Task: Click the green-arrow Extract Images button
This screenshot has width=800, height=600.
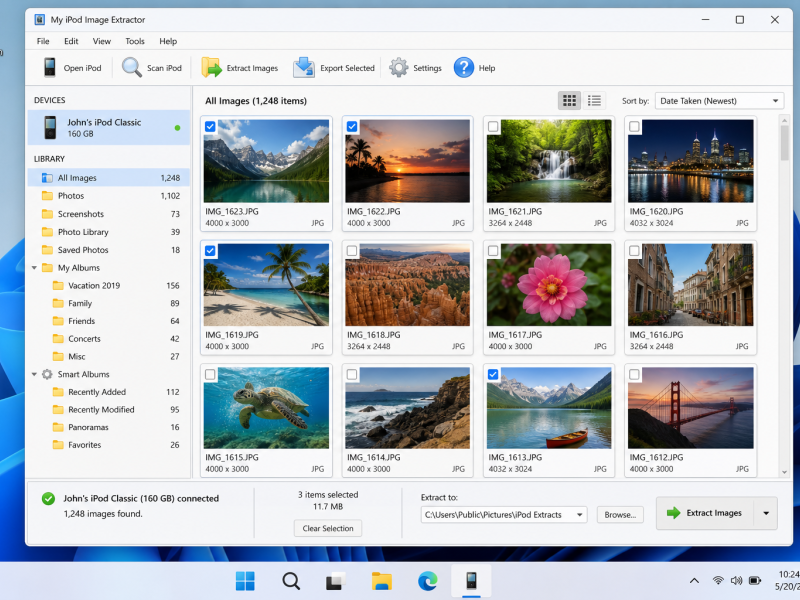Action: [705, 513]
